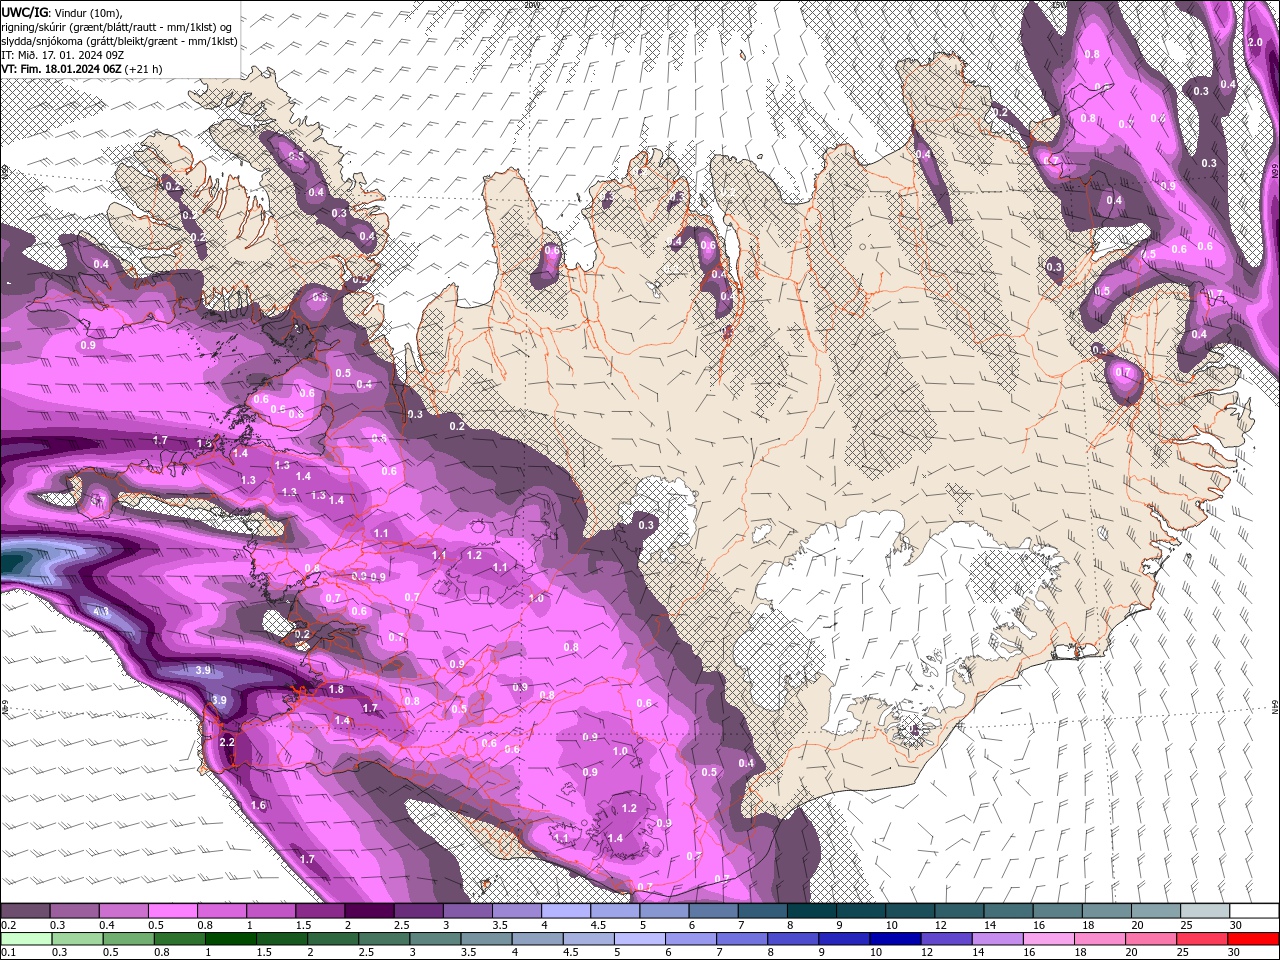Click the lightest green rain swatch for 0.1–0.3 mm

point(25,939)
